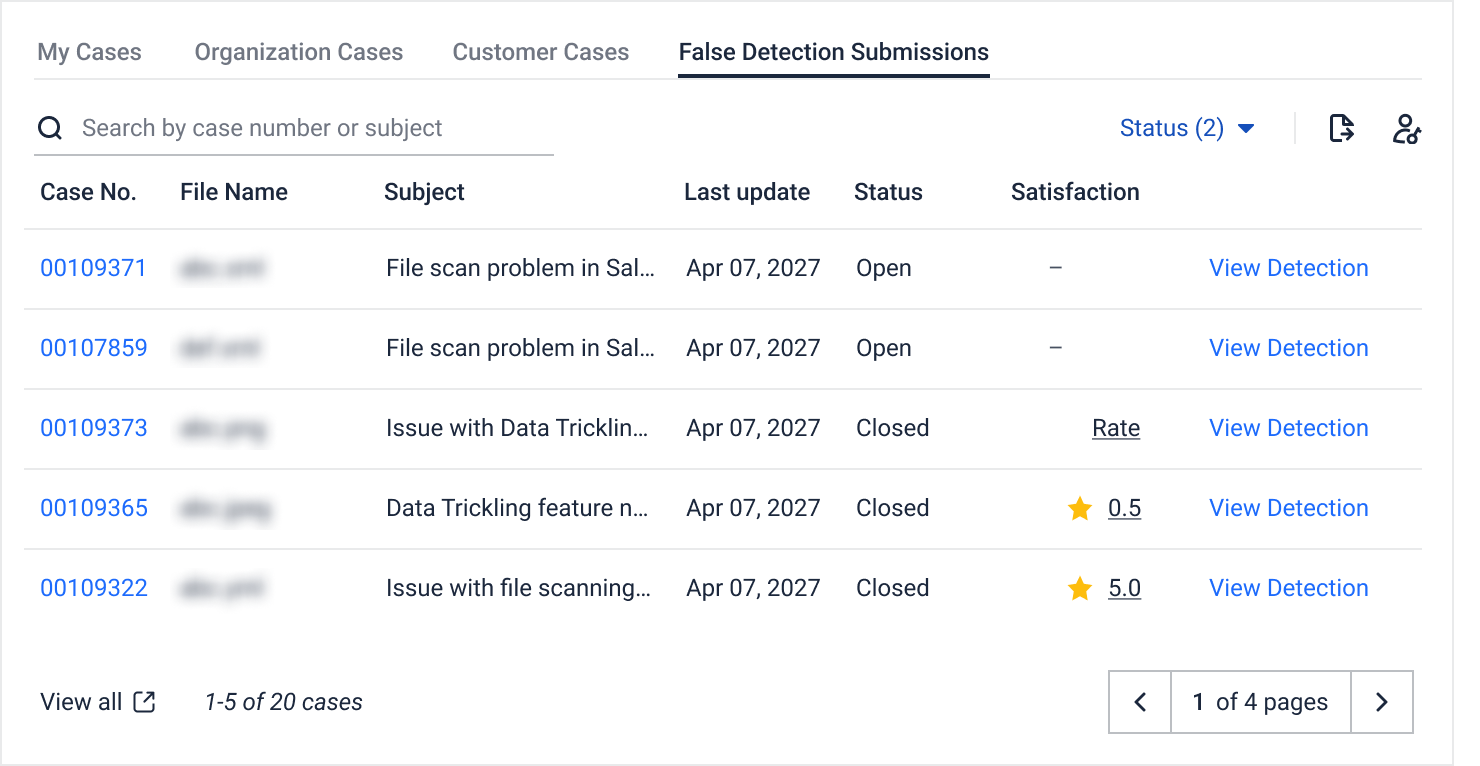Click the search magnifier icon
The height and width of the screenshot is (766, 1480).
pos(50,128)
